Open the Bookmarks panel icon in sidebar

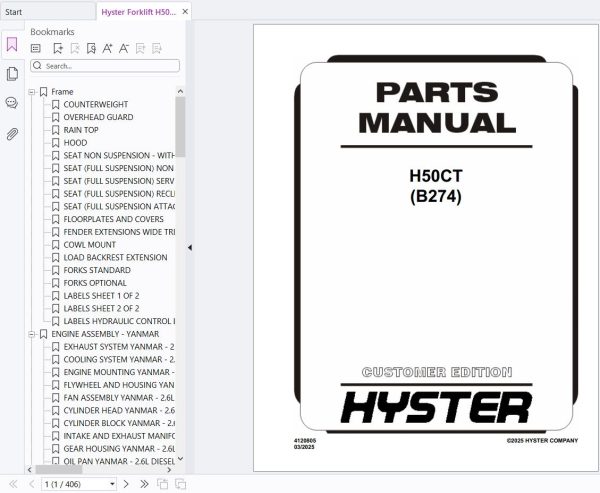tap(12, 44)
